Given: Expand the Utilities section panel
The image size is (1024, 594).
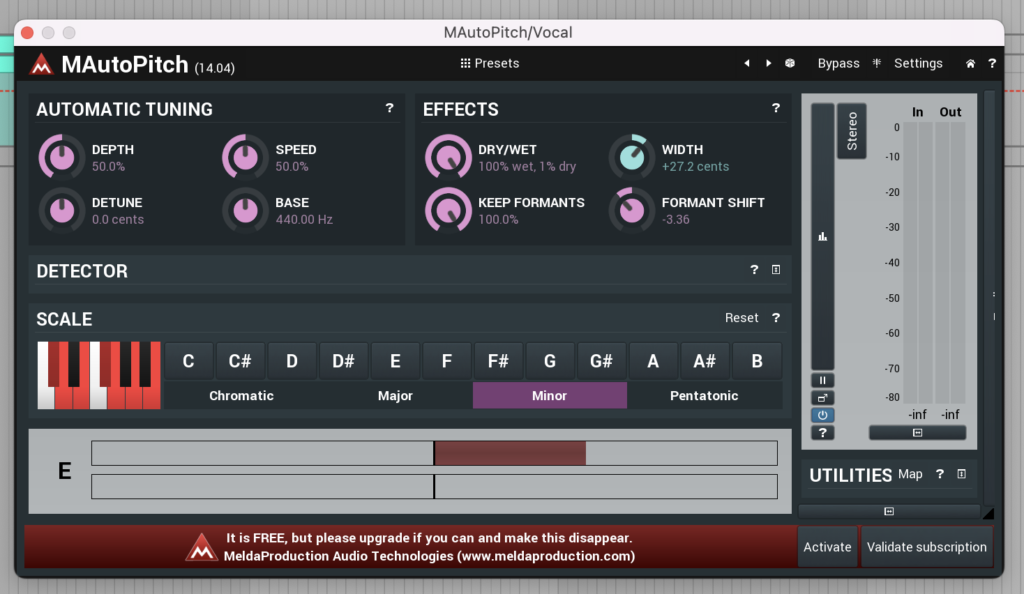Looking at the screenshot, I should (961, 474).
